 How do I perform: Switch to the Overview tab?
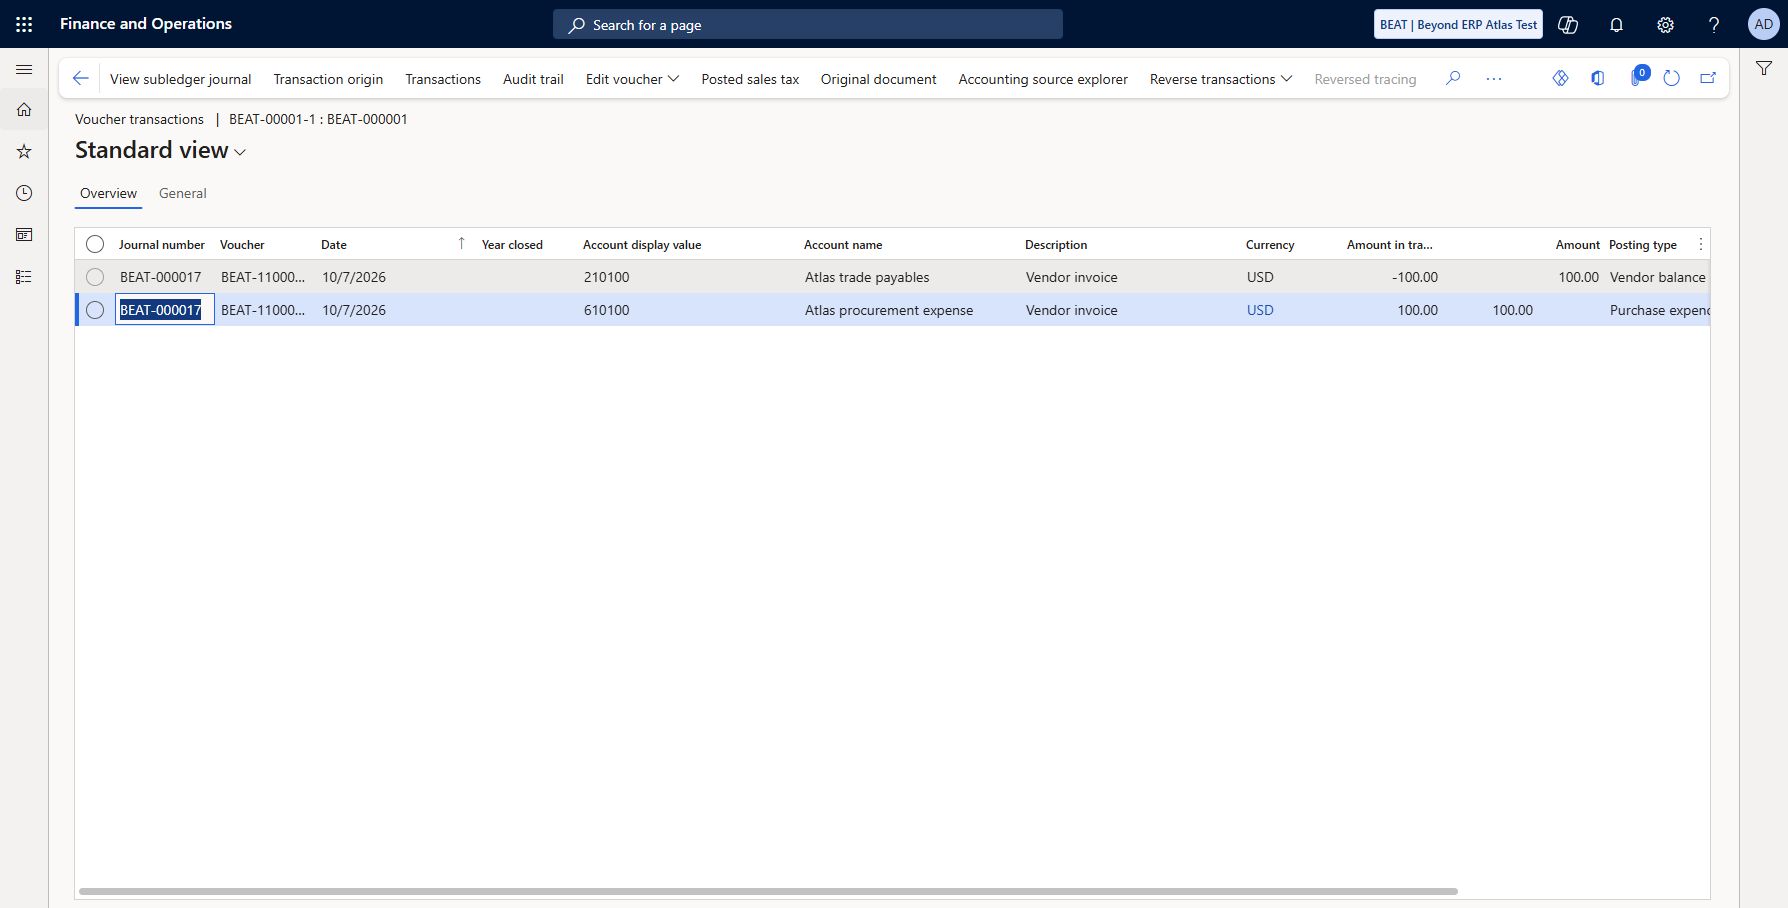[x=108, y=193]
